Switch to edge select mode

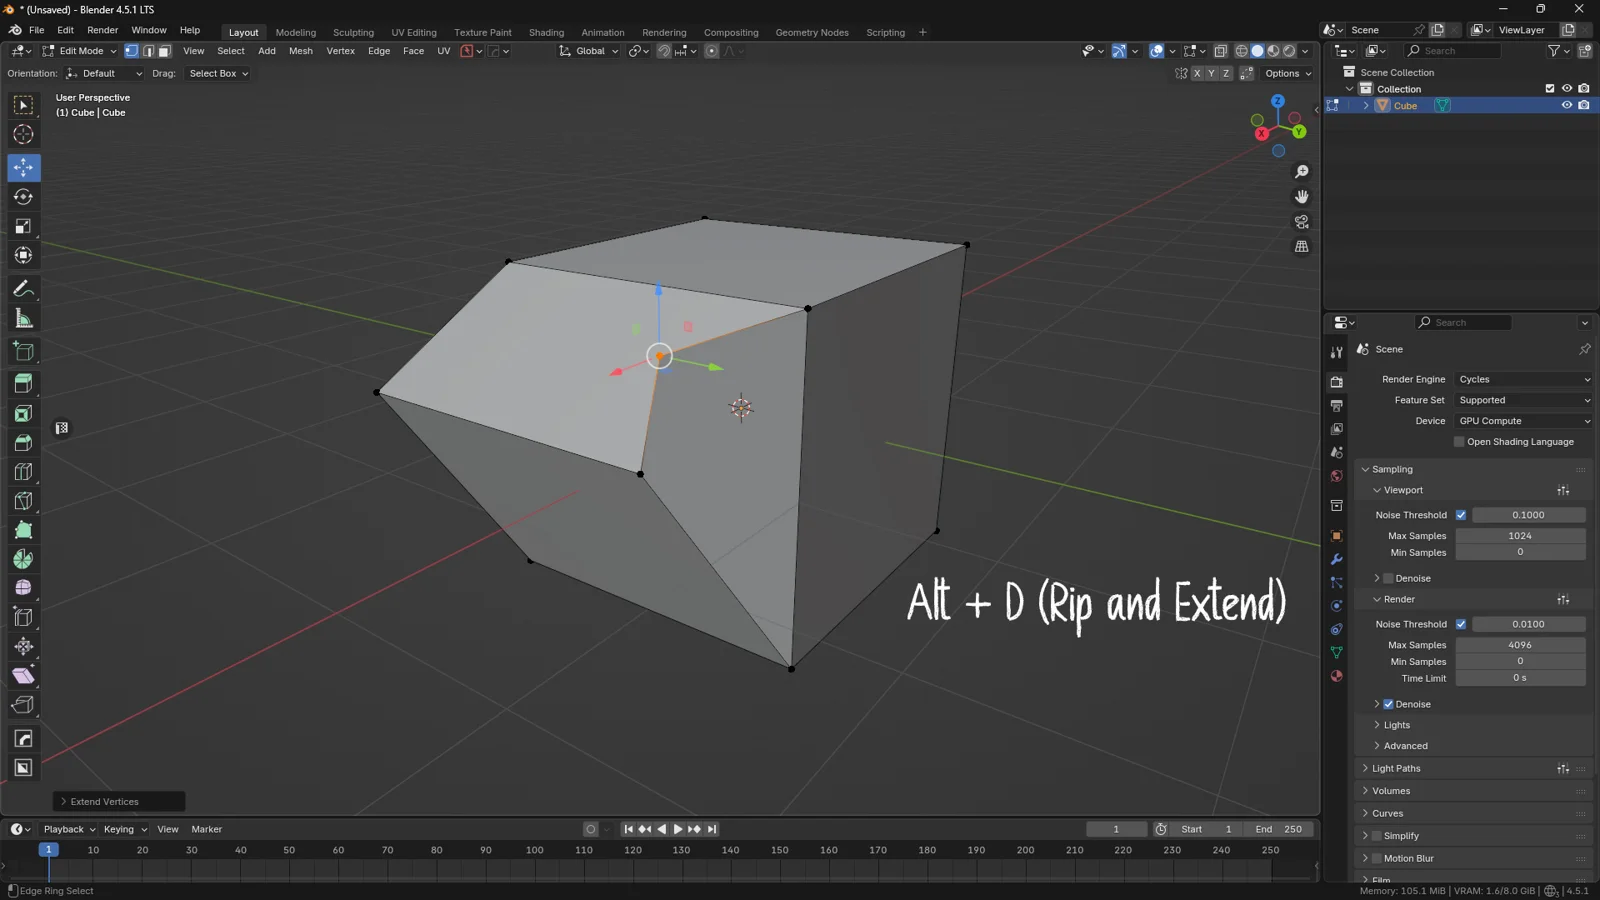click(x=148, y=51)
